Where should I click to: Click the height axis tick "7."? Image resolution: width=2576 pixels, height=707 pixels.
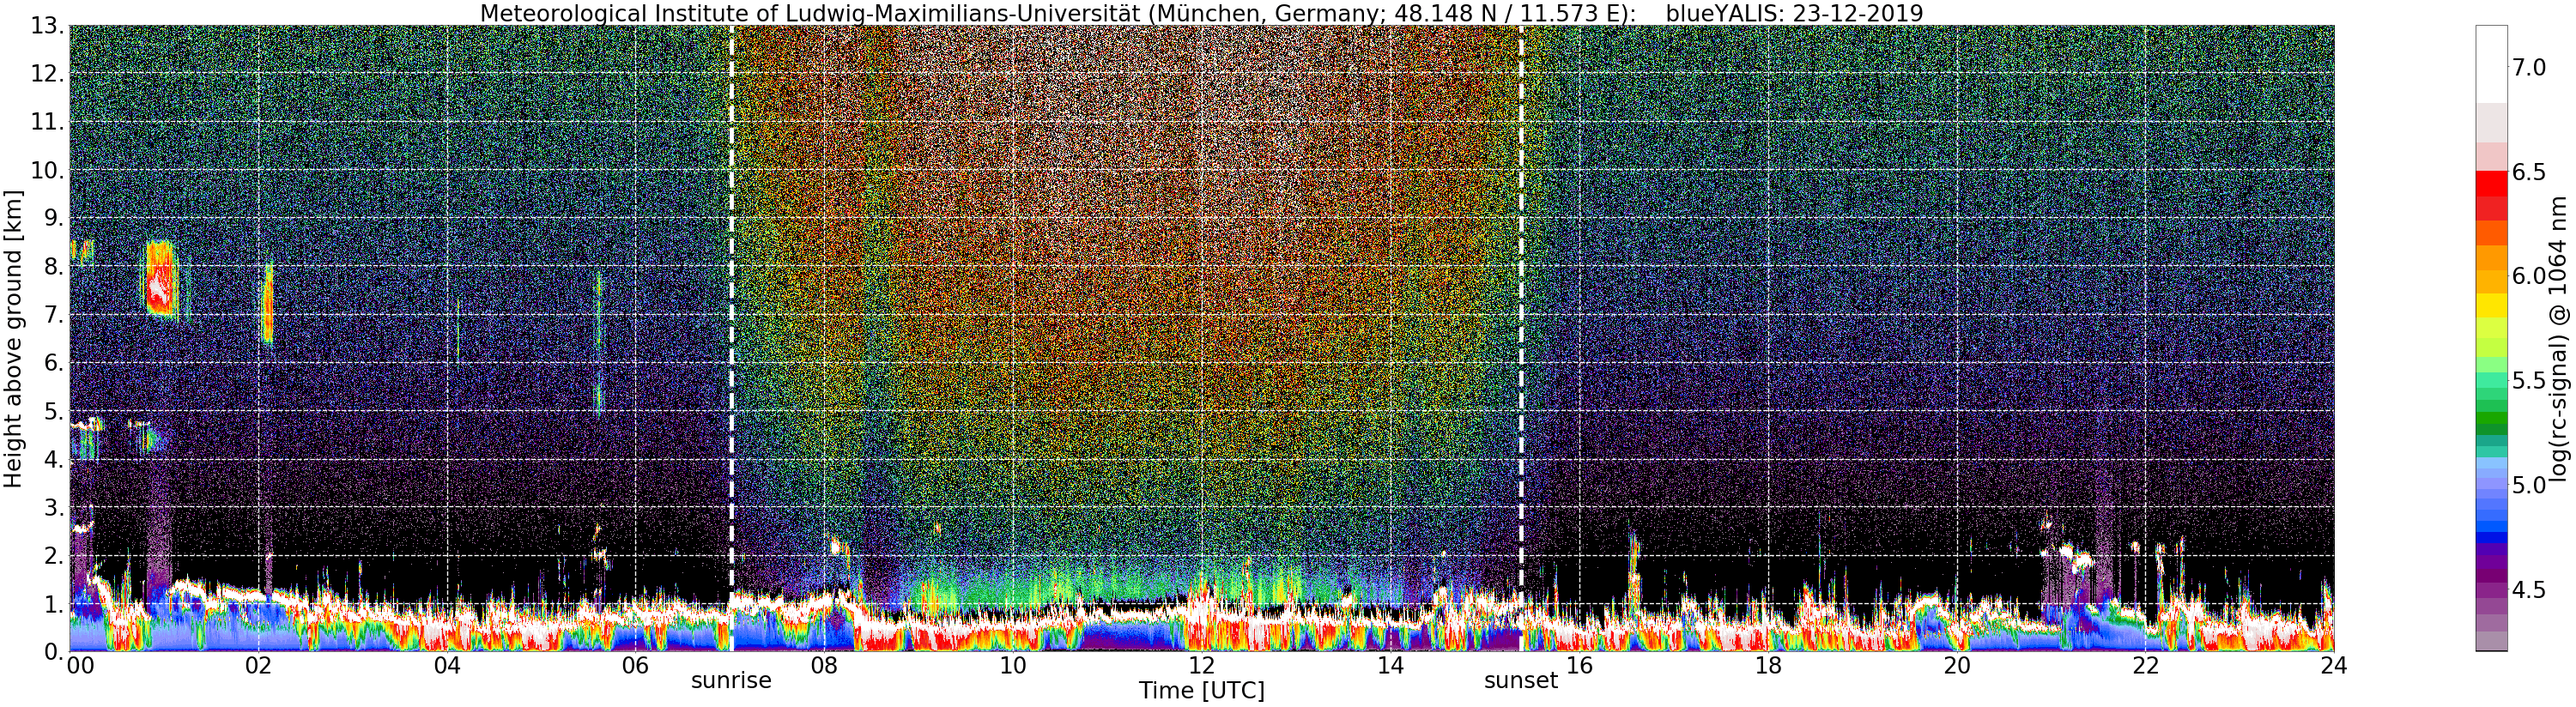[54, 315]
